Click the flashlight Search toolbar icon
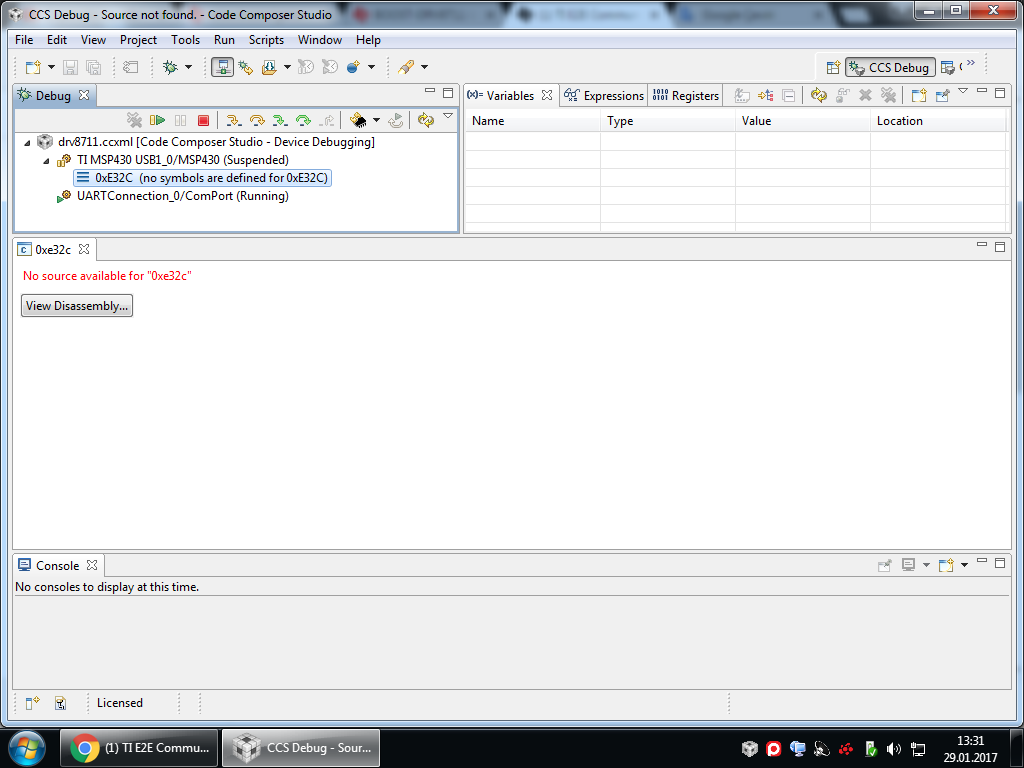The image size is (1024, 768). (x=406, y=67)
